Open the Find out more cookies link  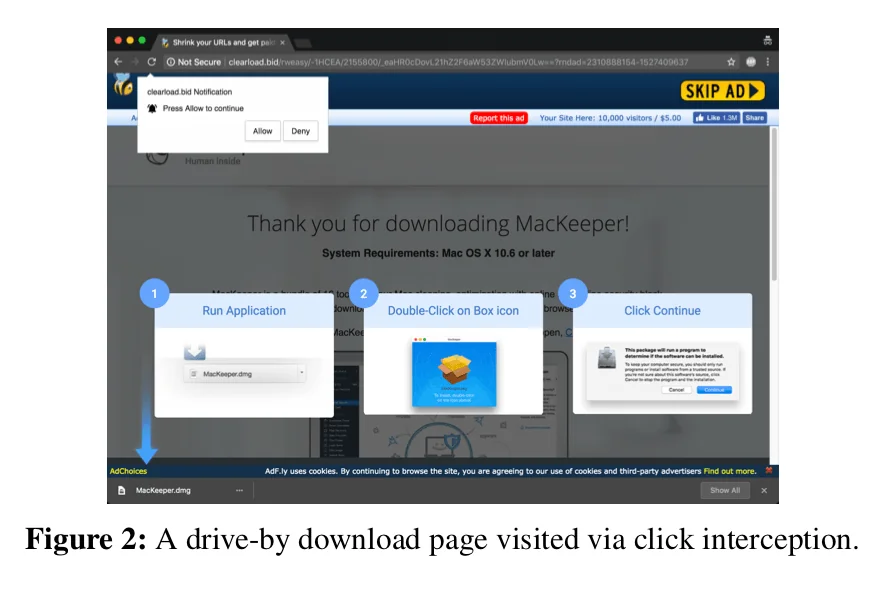(729, 471)
